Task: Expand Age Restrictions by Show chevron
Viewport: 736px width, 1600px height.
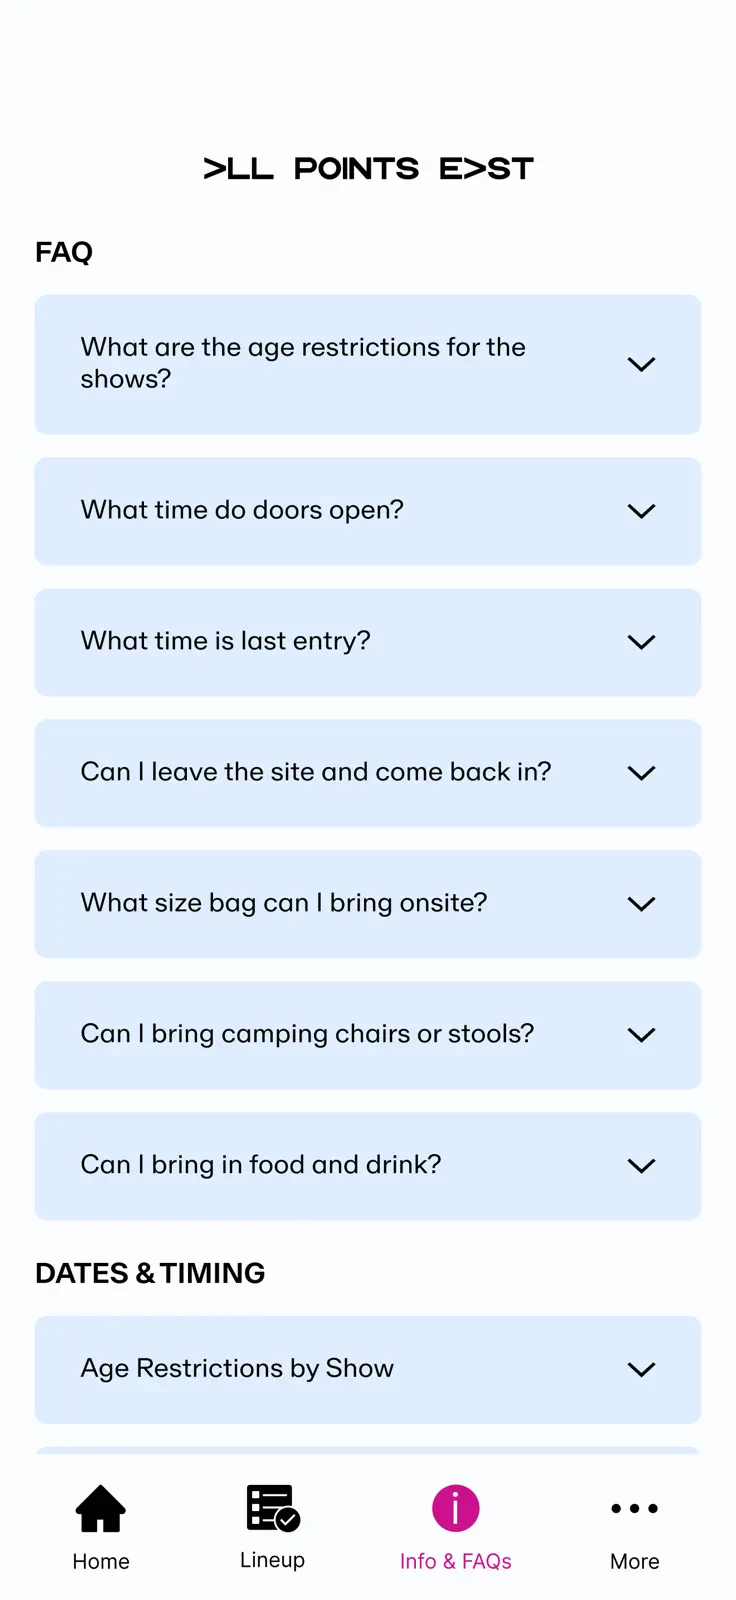Action: tap(641, 1370)
